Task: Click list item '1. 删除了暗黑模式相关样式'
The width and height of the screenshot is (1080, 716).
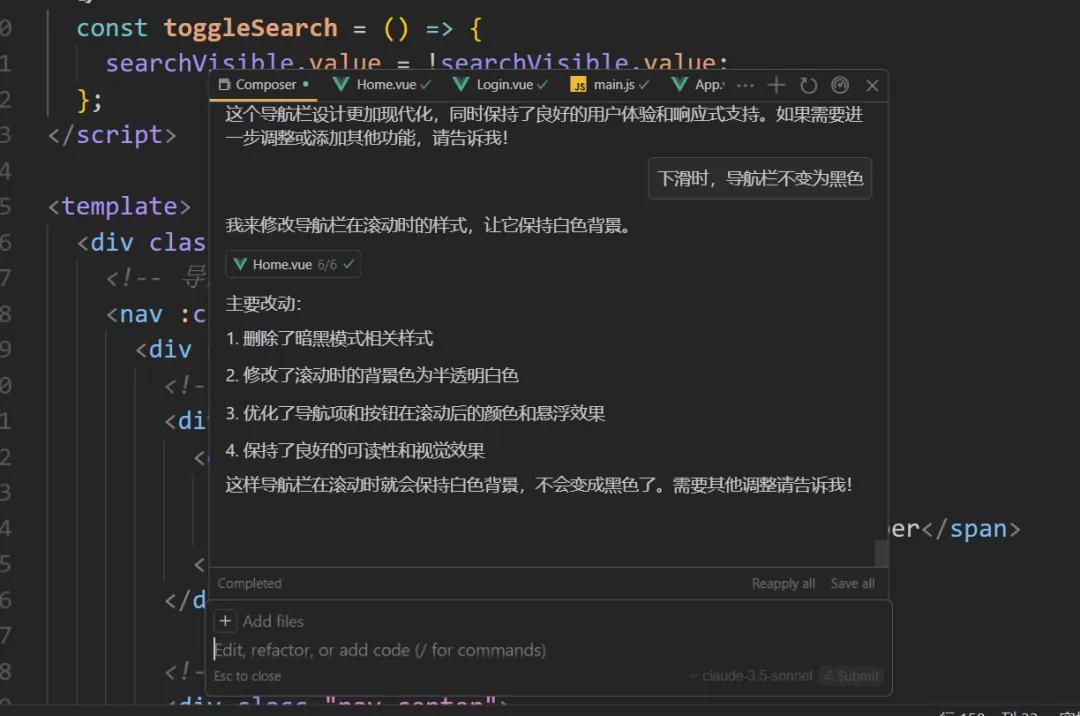Action: [x=329, y=339]
